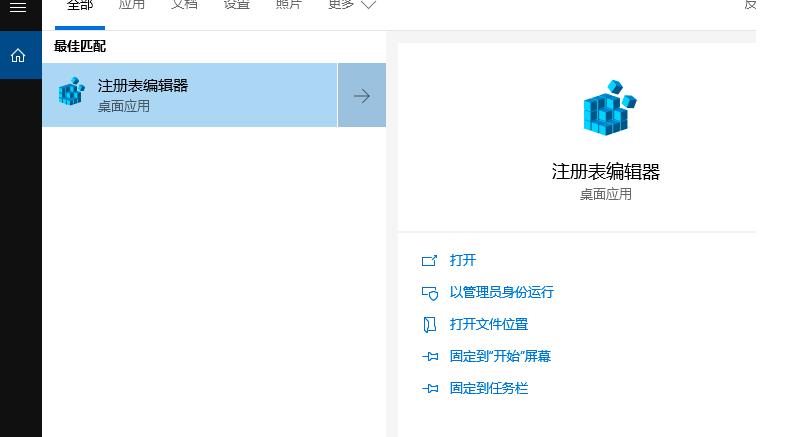Select 注册表编辑器 search result
This screenshot has width=791, height=437.
(190, 95)
